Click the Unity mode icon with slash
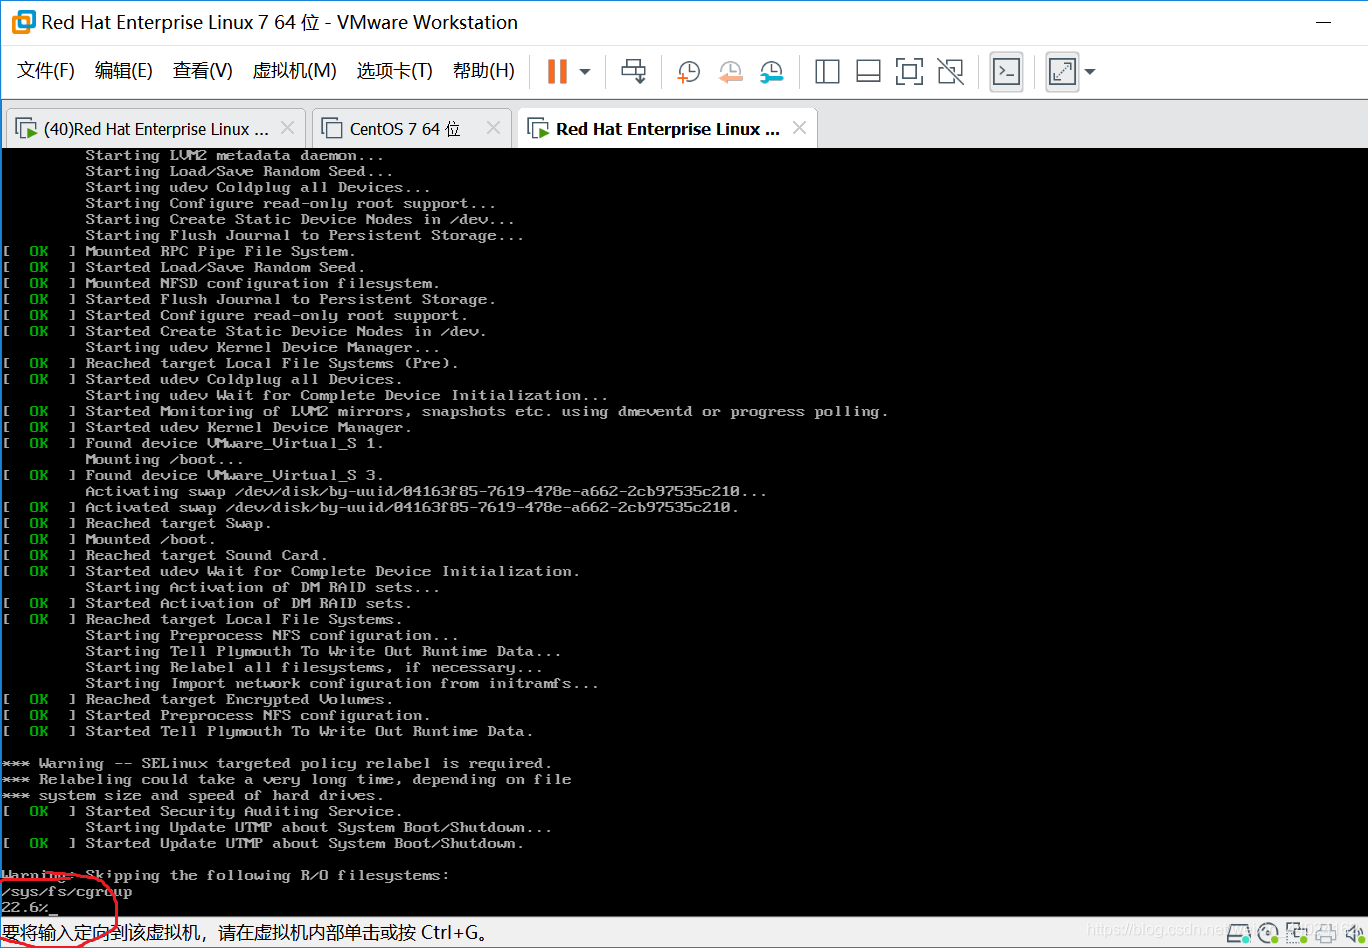The image size is (1368, 948). tap(950, 71)
